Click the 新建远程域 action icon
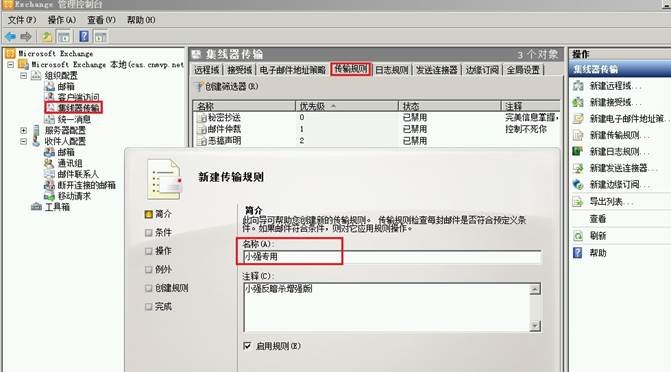Image resolution: width=671 pixels, height=372 pixels. tap(578, 86)
